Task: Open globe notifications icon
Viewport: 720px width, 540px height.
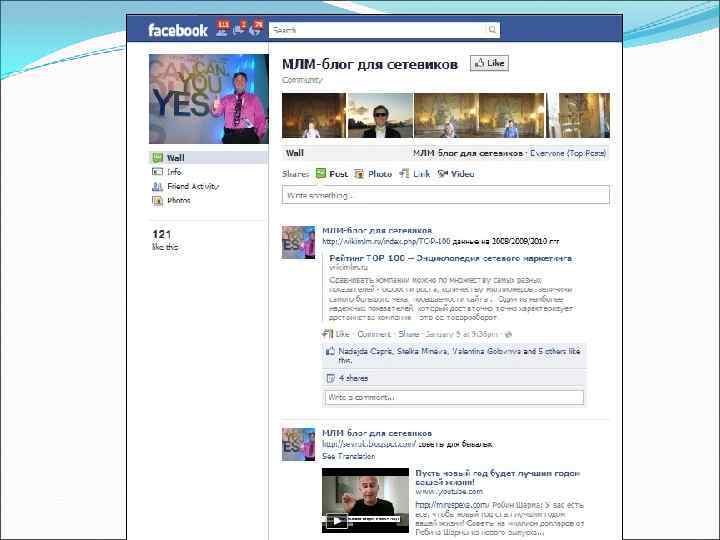Action: tap(256, 28)
